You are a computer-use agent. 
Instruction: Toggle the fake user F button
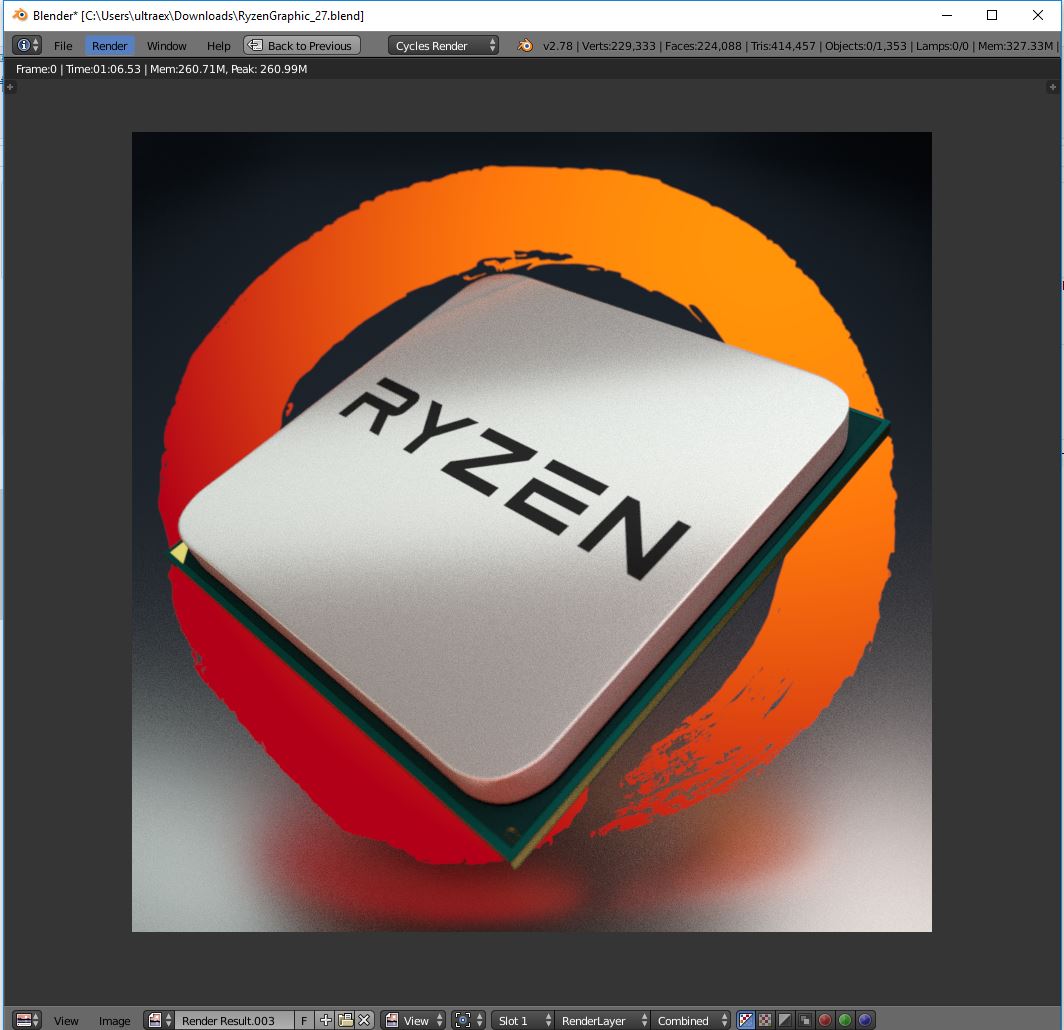[x=304, y=1021]
